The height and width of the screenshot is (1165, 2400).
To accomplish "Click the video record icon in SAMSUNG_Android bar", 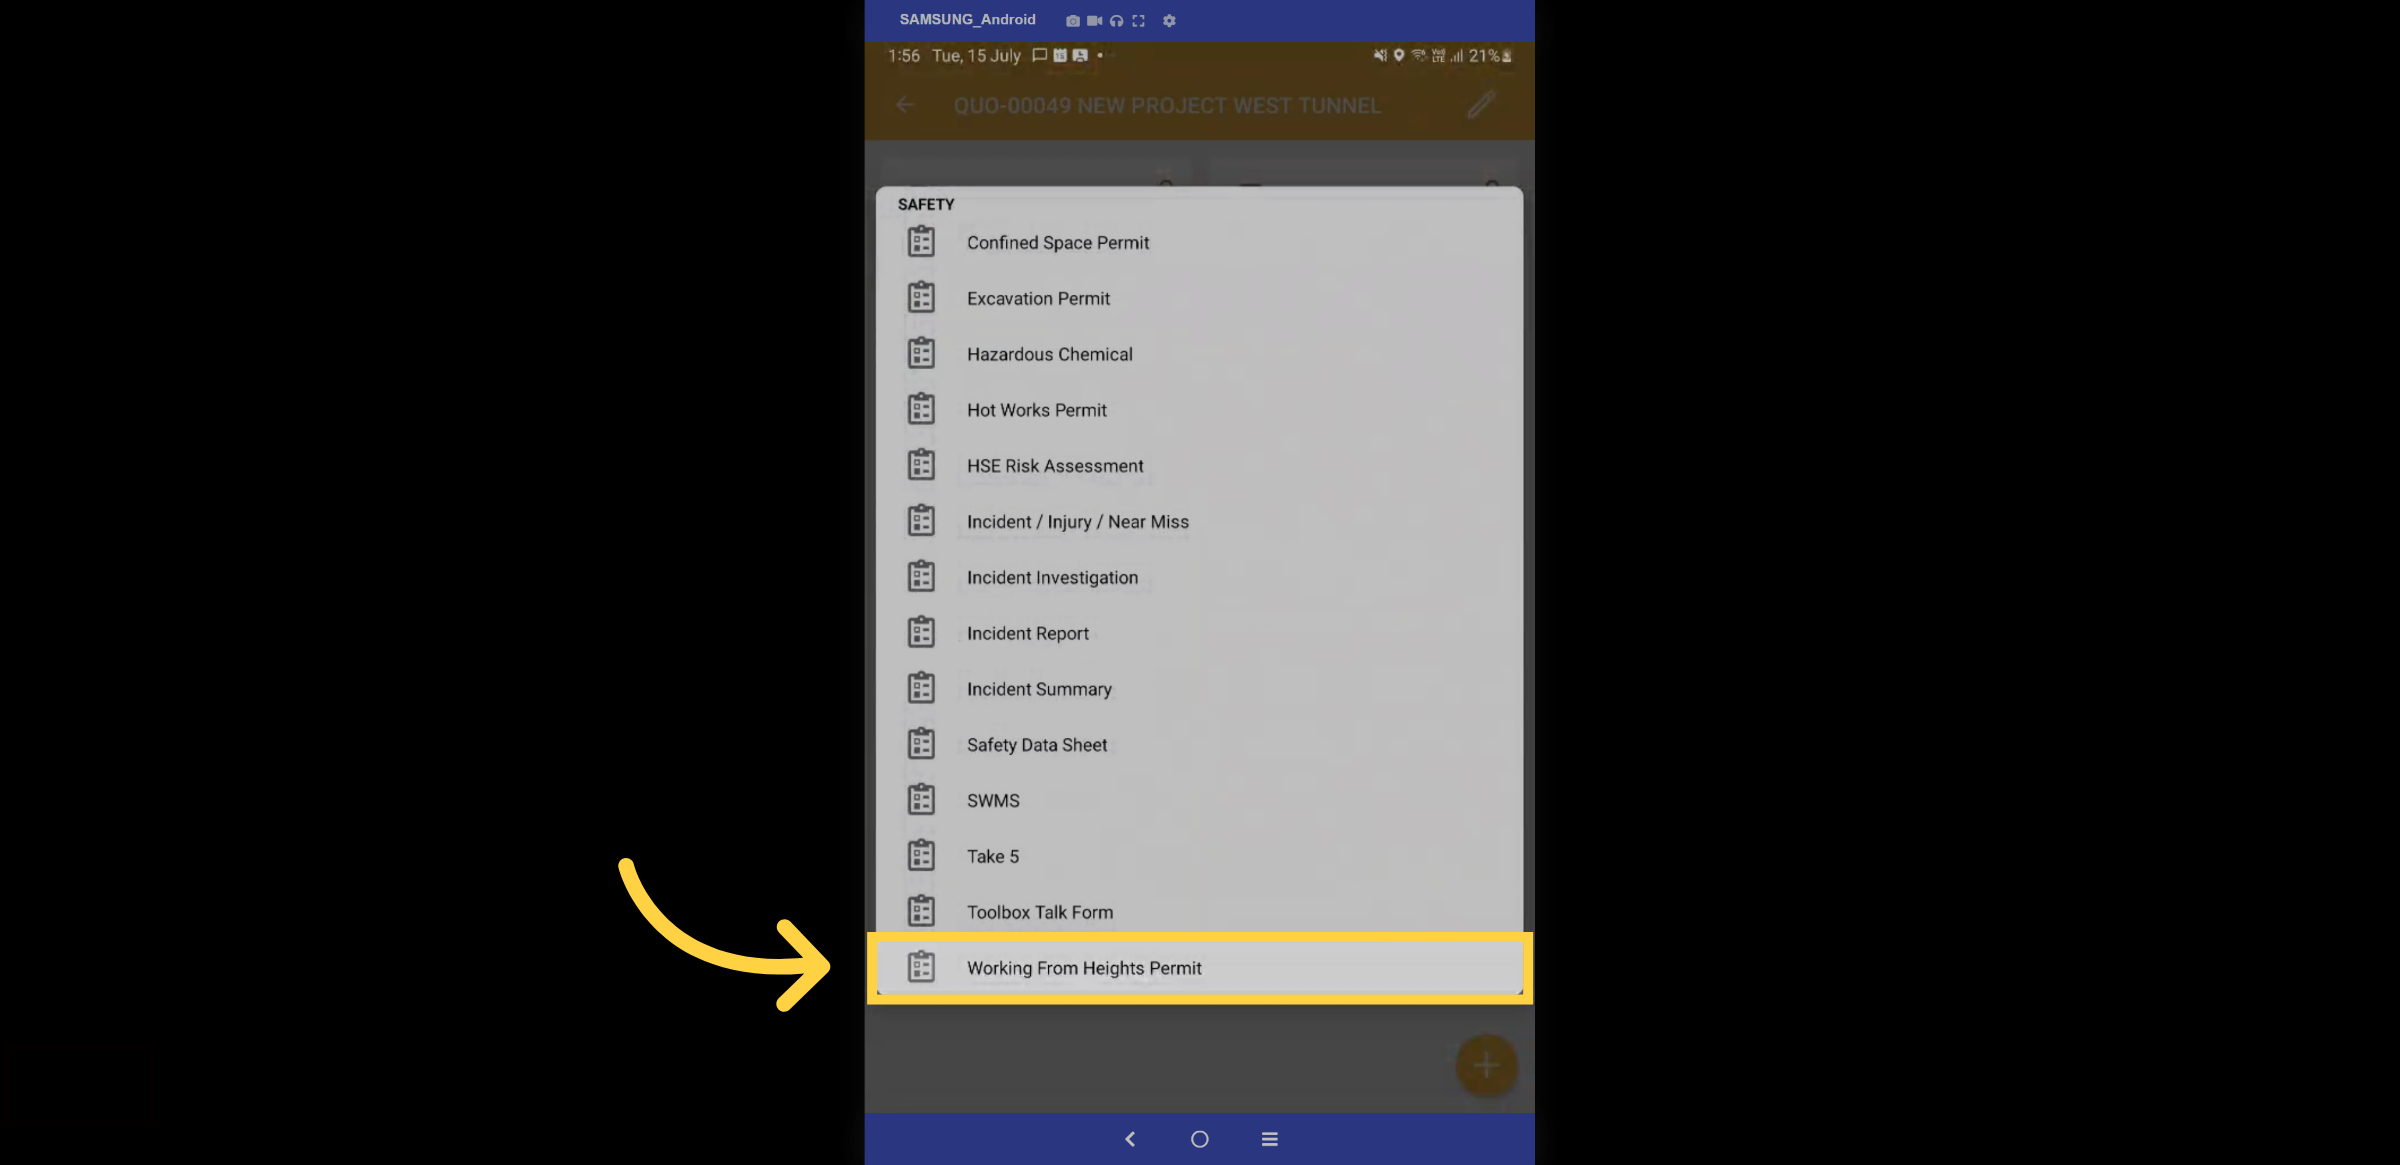I will tap(1095, 21).
